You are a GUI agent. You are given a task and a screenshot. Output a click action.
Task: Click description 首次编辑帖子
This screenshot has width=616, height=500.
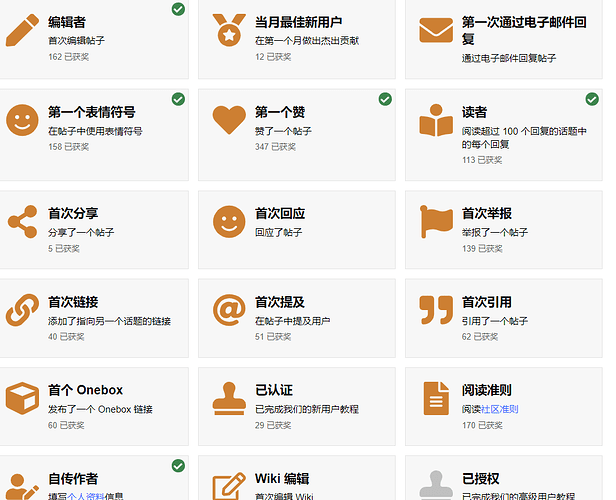(76, 40)
